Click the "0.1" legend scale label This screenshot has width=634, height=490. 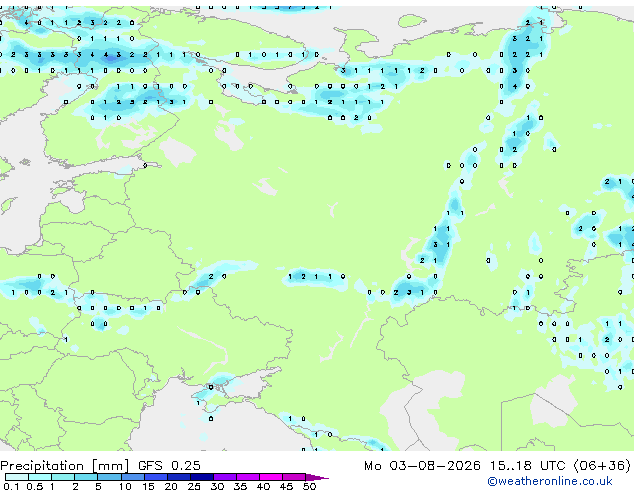tap(11, 486)
